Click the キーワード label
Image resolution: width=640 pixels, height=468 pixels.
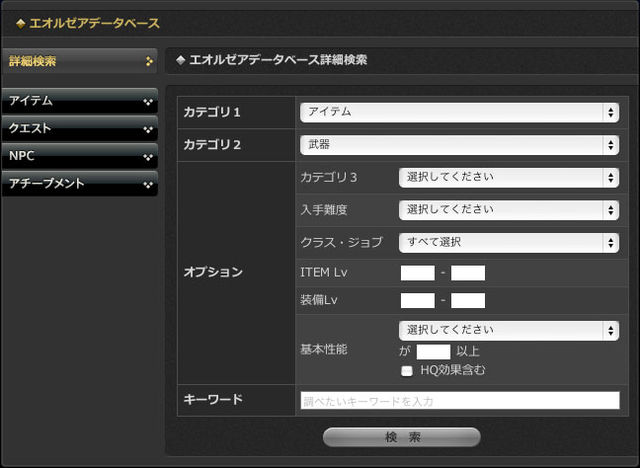pos(213,399)
